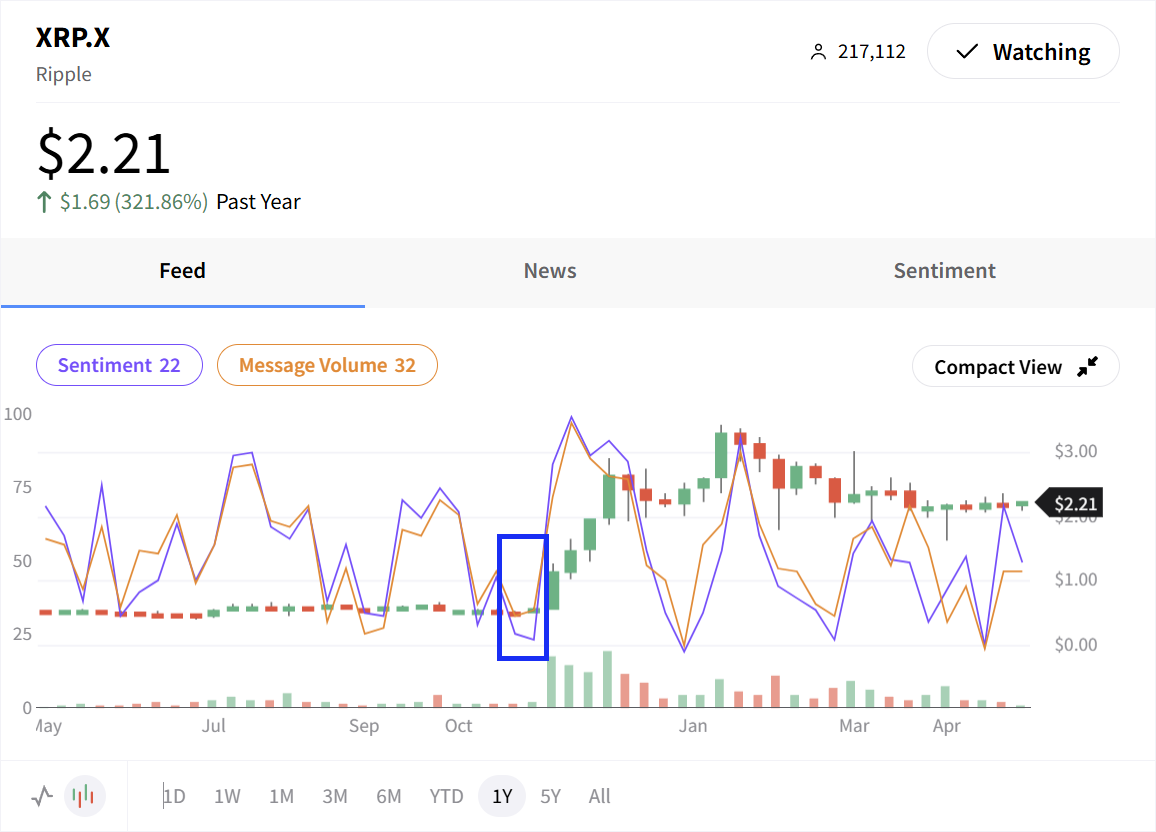Click the Watching button

click(x=1023, y=52)
